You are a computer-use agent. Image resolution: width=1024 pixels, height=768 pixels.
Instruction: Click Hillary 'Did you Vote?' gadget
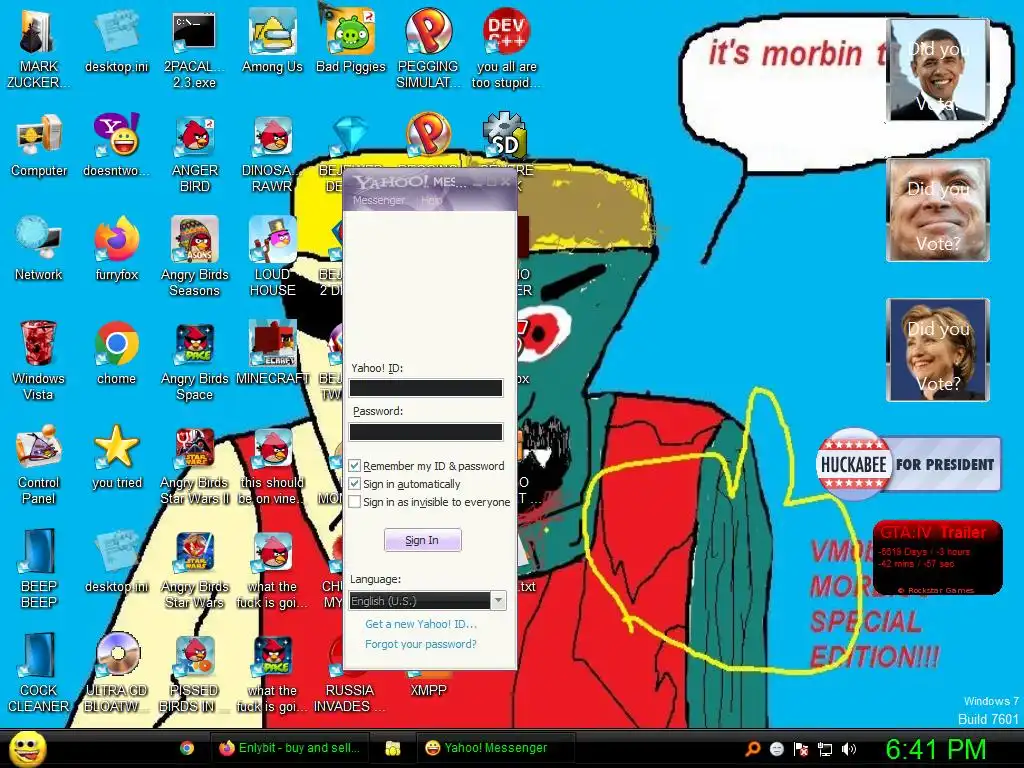pos(938,349)
